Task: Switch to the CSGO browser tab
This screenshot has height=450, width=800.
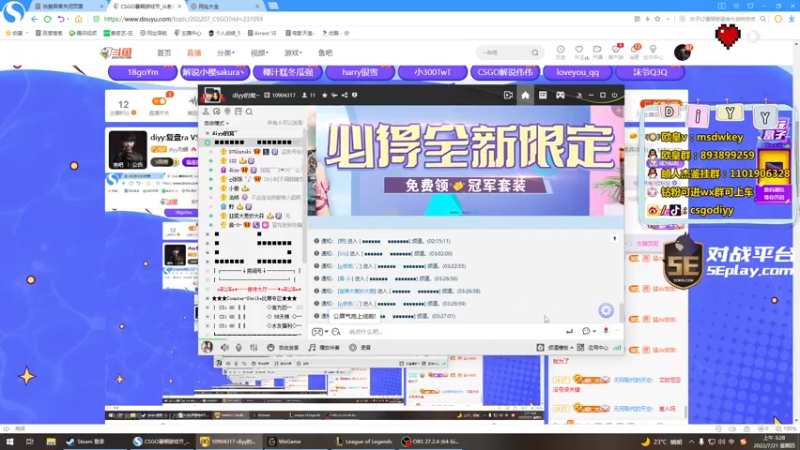Action: 147,6
